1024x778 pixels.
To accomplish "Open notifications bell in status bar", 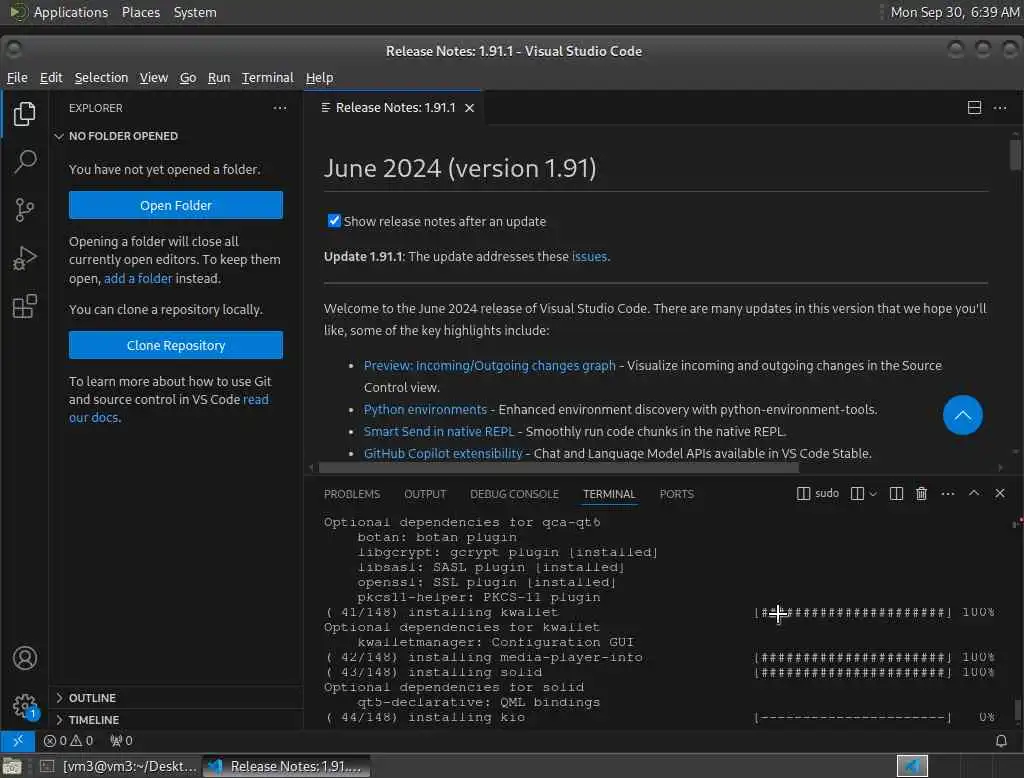I will pos(1001,741).
